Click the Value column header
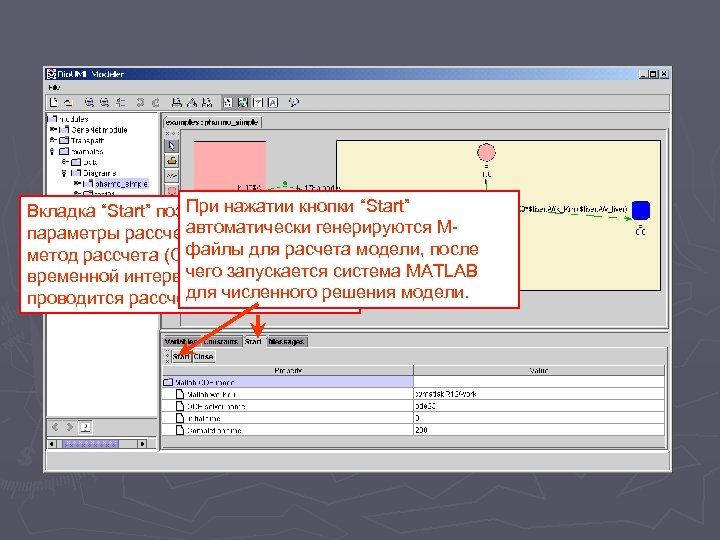720x540 pixels. [x=539, y=370]
